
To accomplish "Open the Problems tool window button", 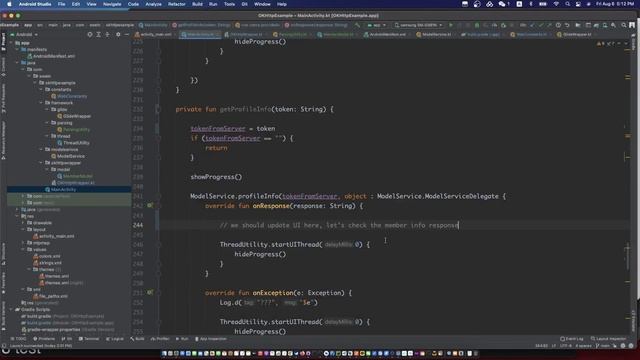I will [44, 339].
